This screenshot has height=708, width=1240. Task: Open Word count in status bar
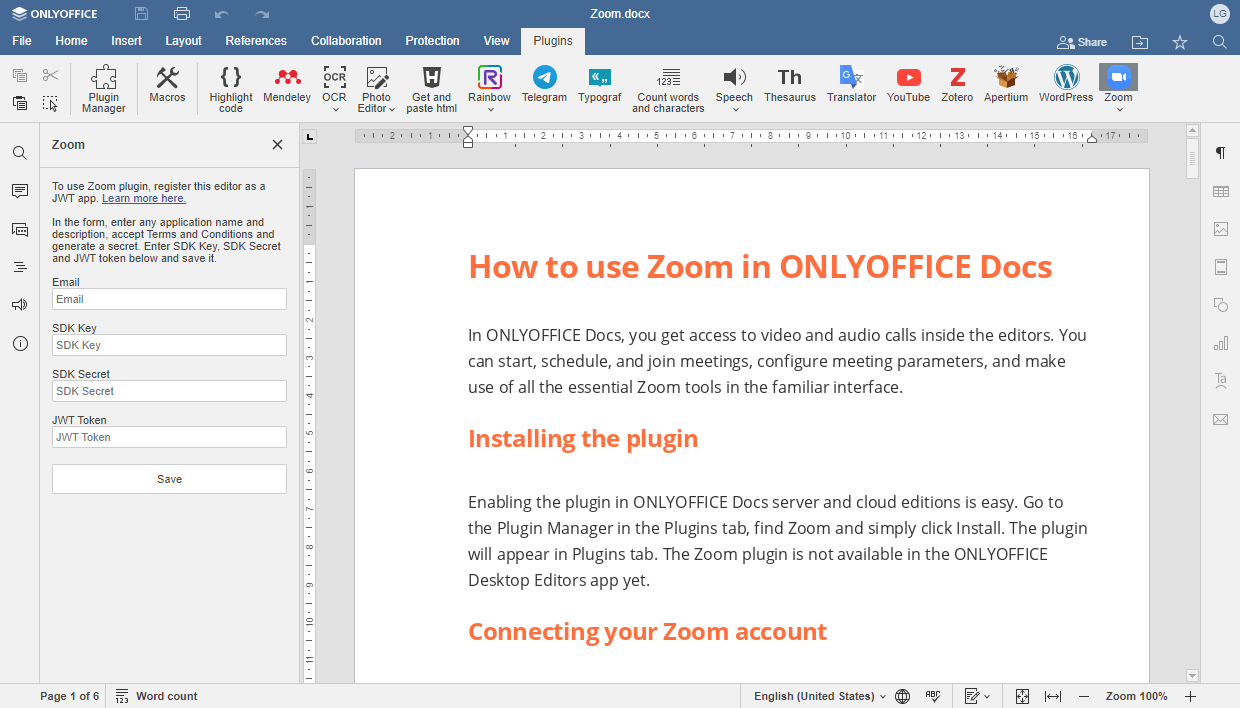pyautogui.click(x=156, y=696)
